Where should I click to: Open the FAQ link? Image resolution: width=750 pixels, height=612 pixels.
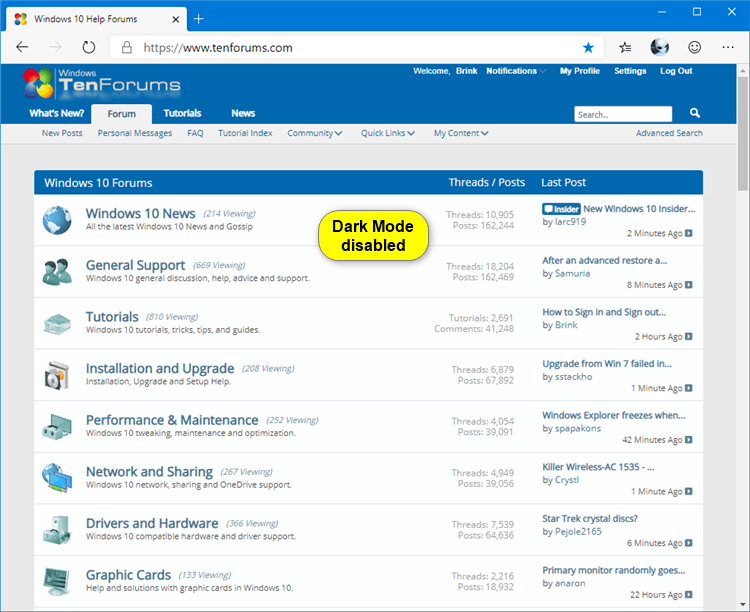[195, 133]
